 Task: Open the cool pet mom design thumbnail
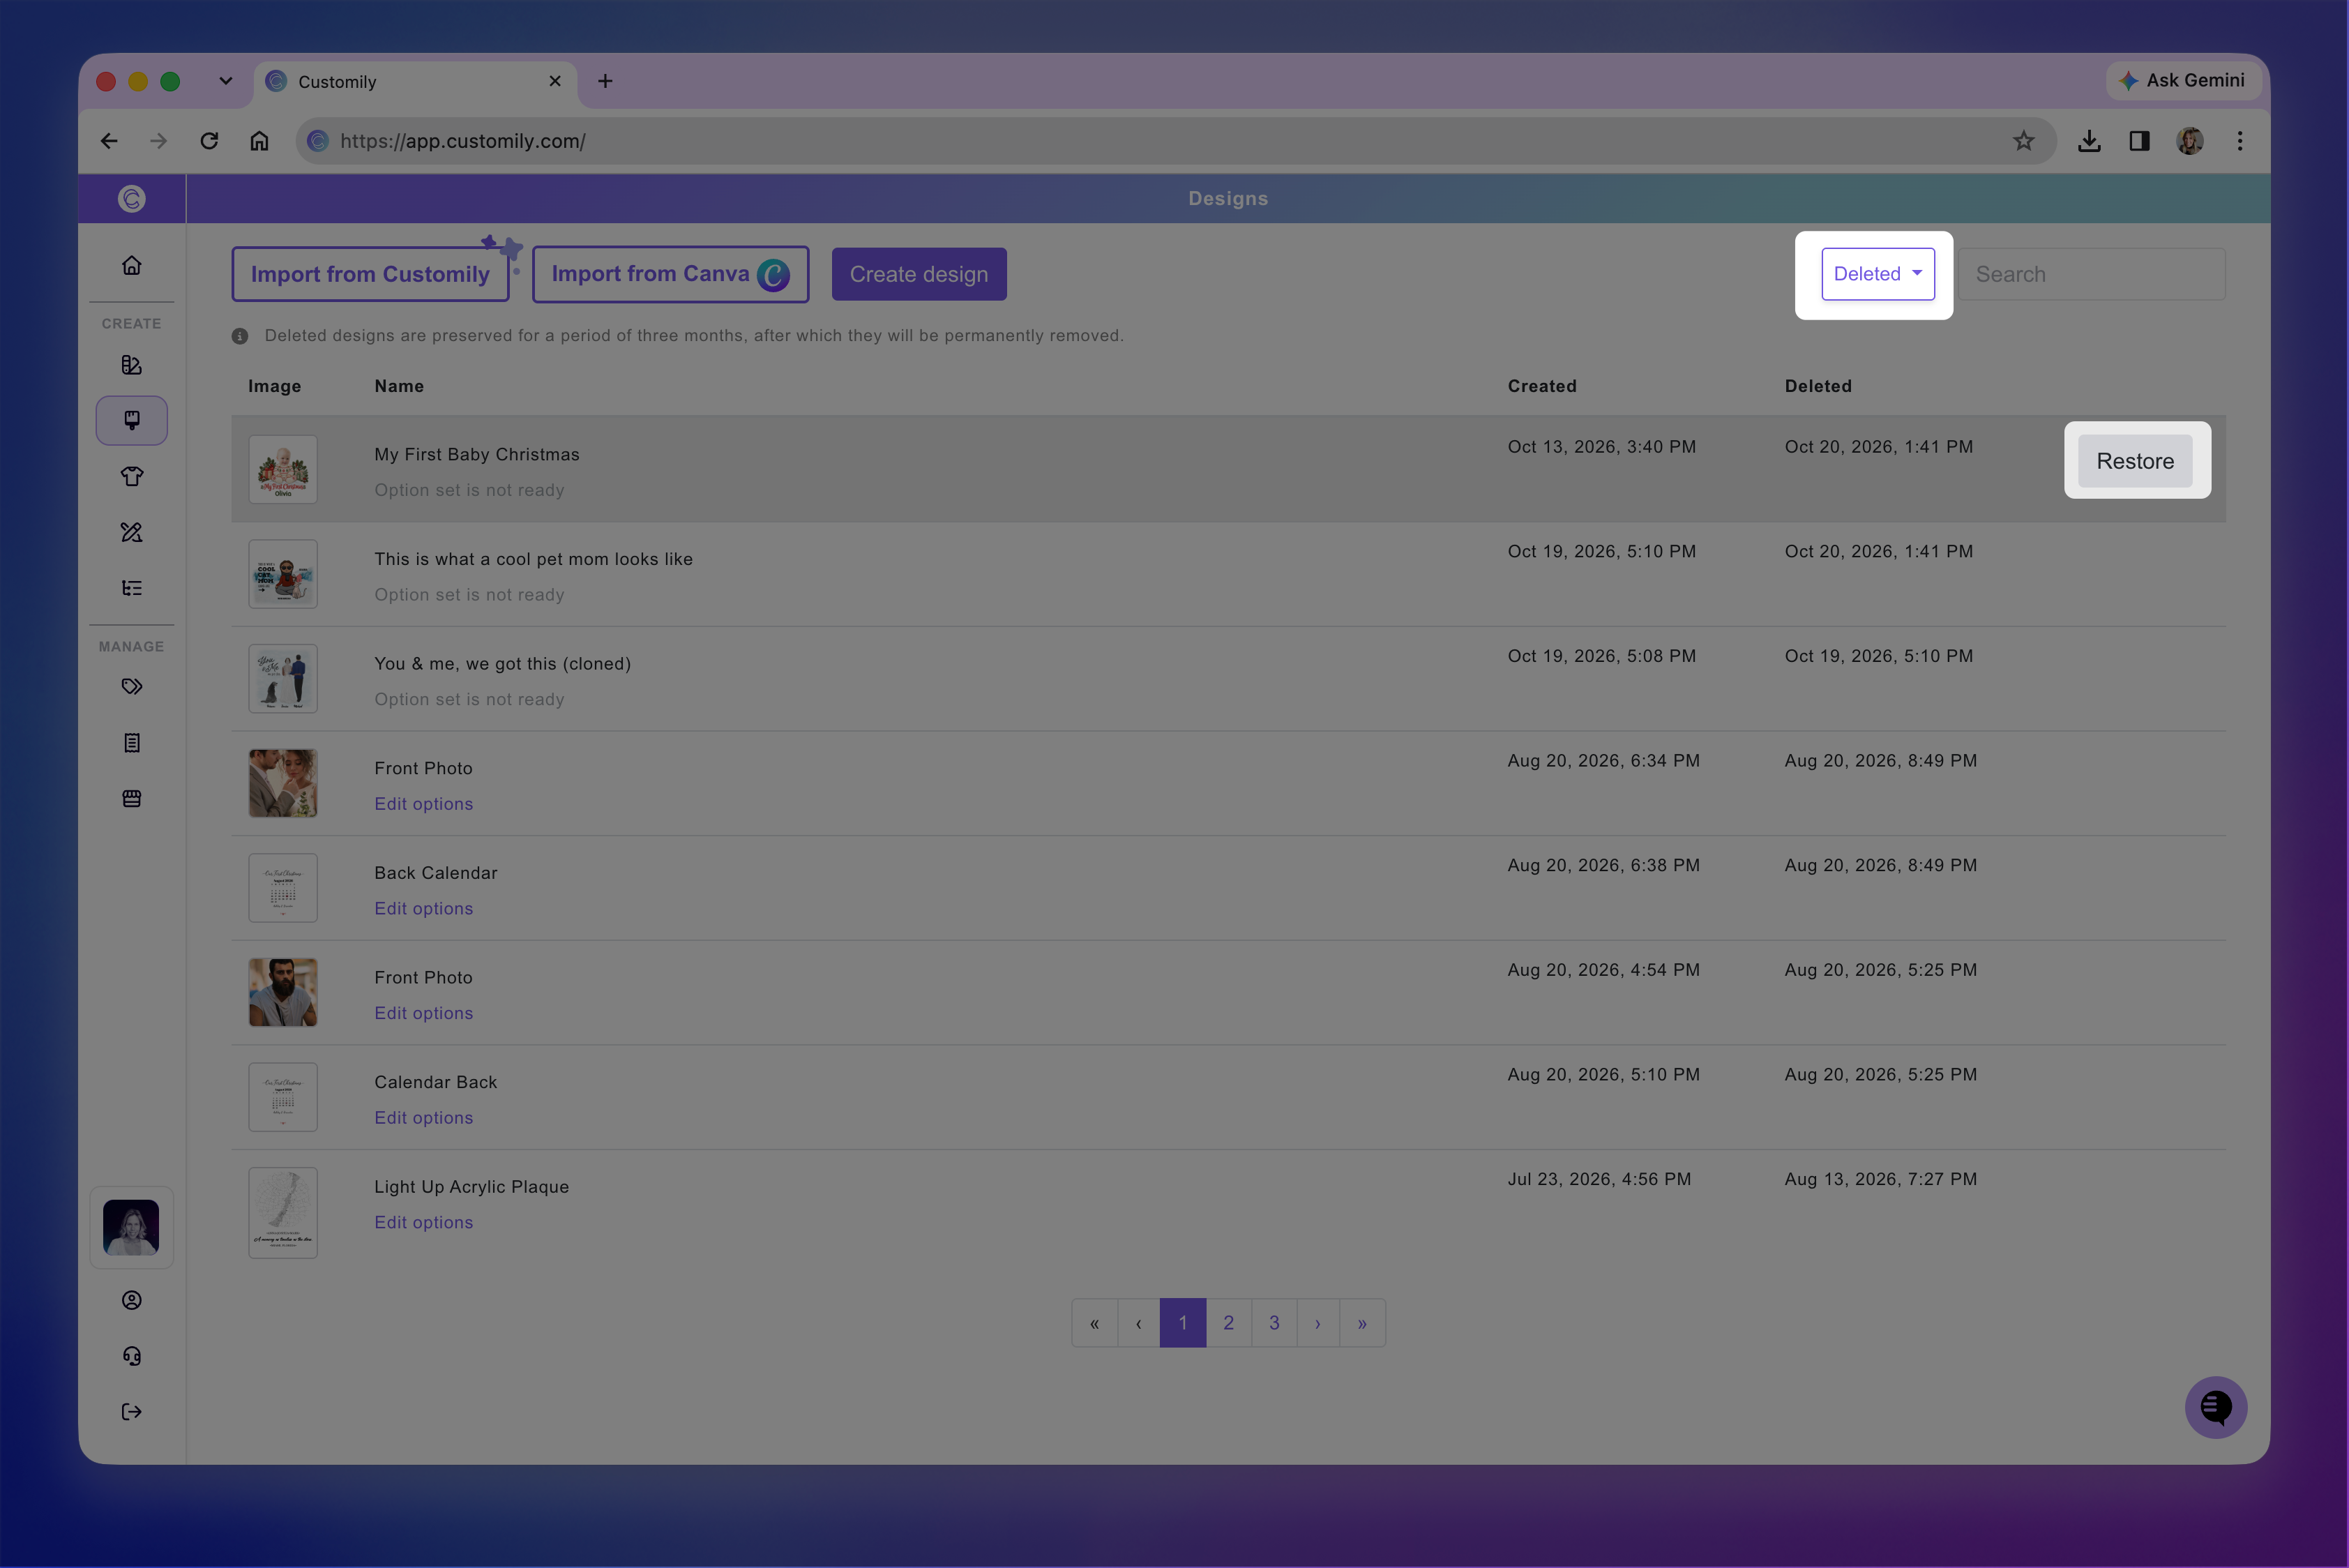(283, 574)
